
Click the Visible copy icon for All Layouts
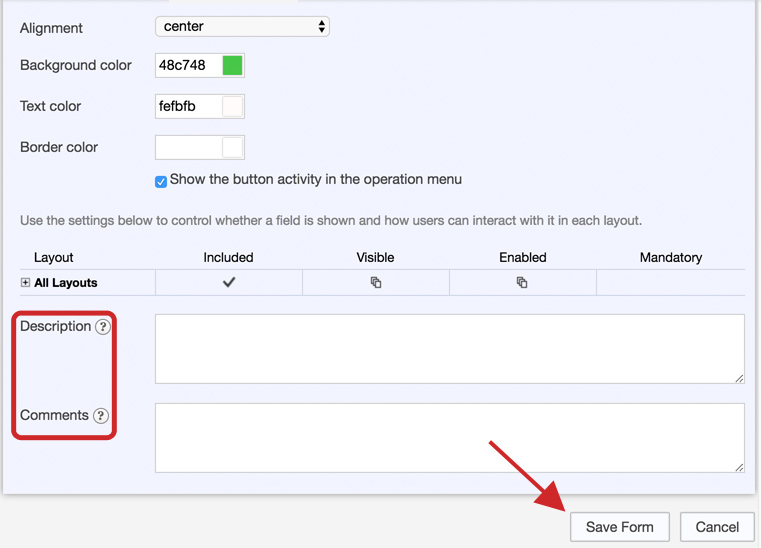click(x=376, y=283)
